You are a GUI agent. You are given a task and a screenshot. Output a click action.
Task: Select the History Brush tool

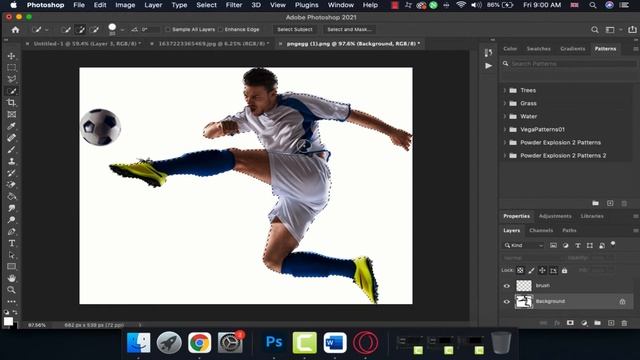[x=11, y=173]
